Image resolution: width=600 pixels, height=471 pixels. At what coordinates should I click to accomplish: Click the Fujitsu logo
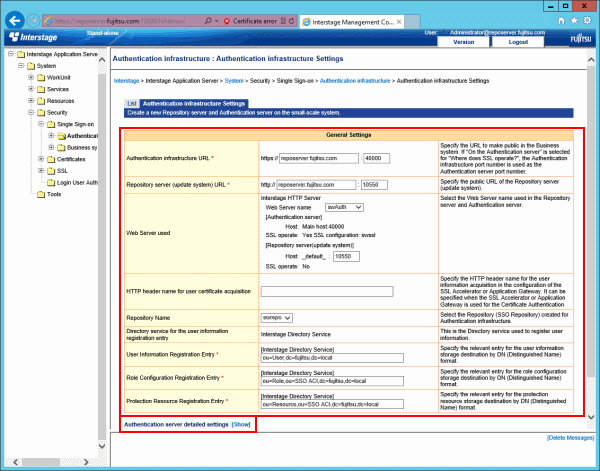point(581,39)
